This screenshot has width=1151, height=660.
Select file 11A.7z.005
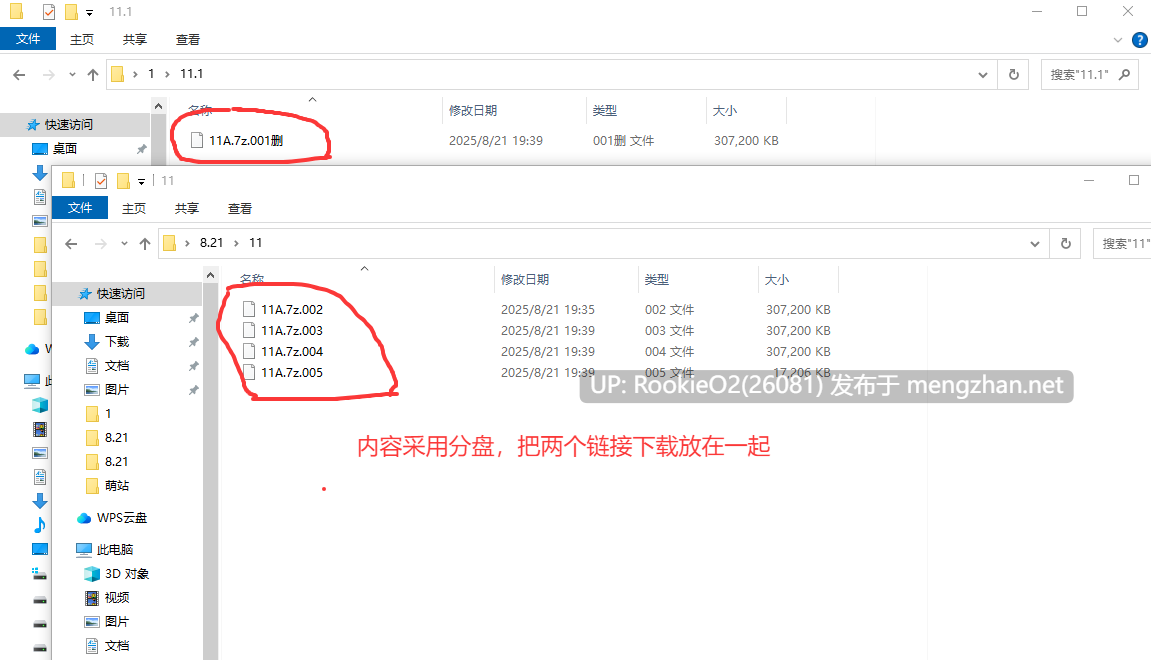(291, 373)
